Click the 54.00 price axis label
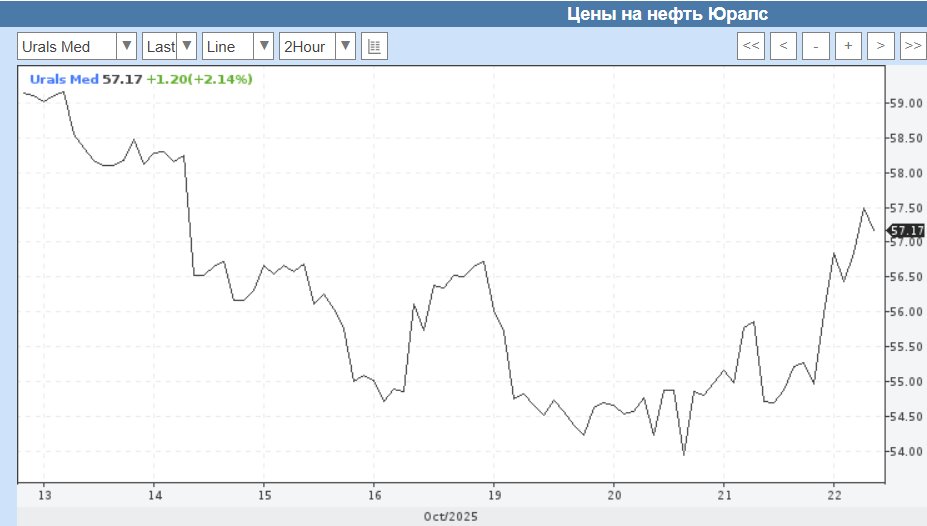Screen dimensions: 927x526 click(904, 452)
